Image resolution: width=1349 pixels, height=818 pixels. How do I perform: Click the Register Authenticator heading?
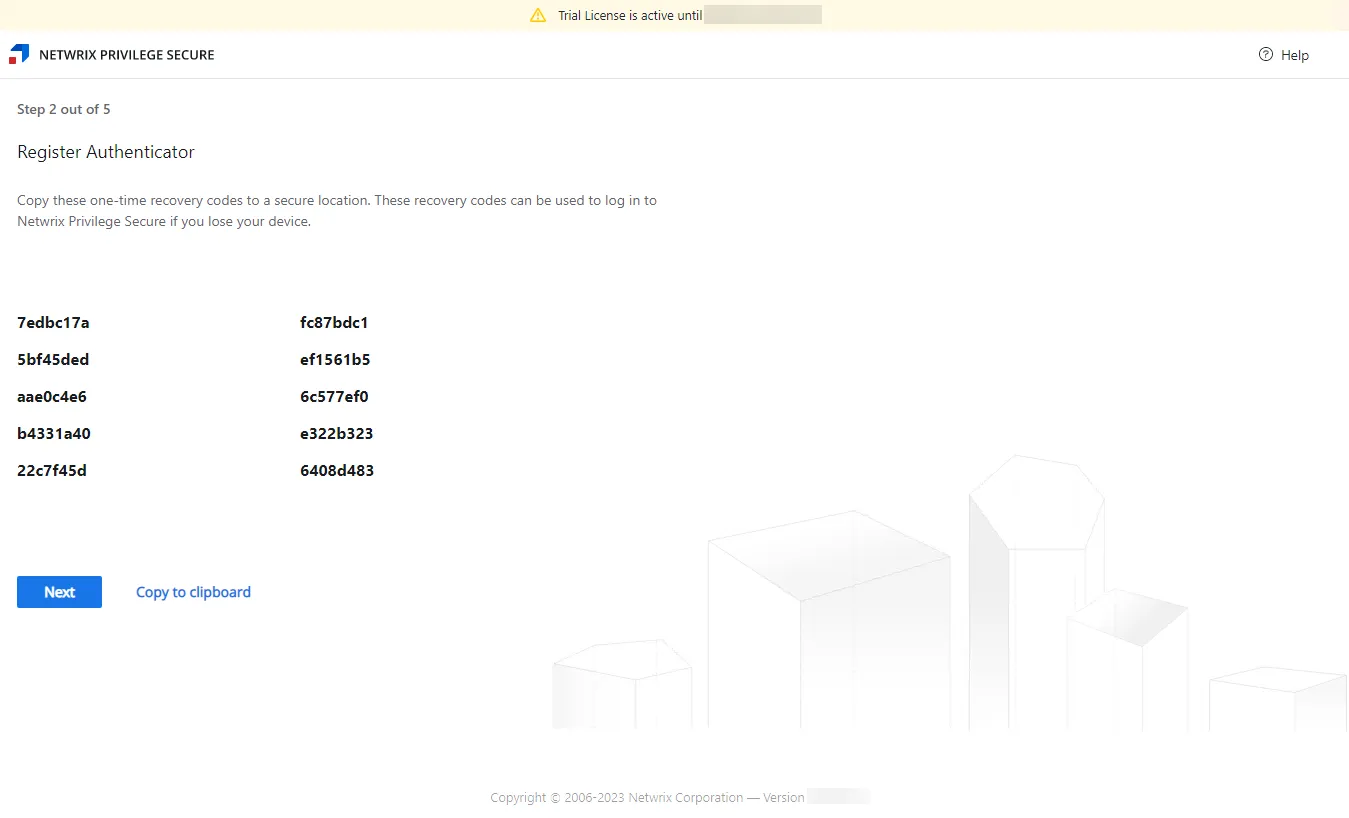tap(106, 152)
